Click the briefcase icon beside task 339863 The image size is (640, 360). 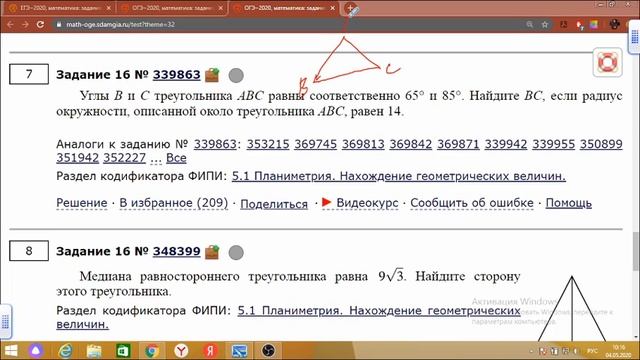(212, 75)
